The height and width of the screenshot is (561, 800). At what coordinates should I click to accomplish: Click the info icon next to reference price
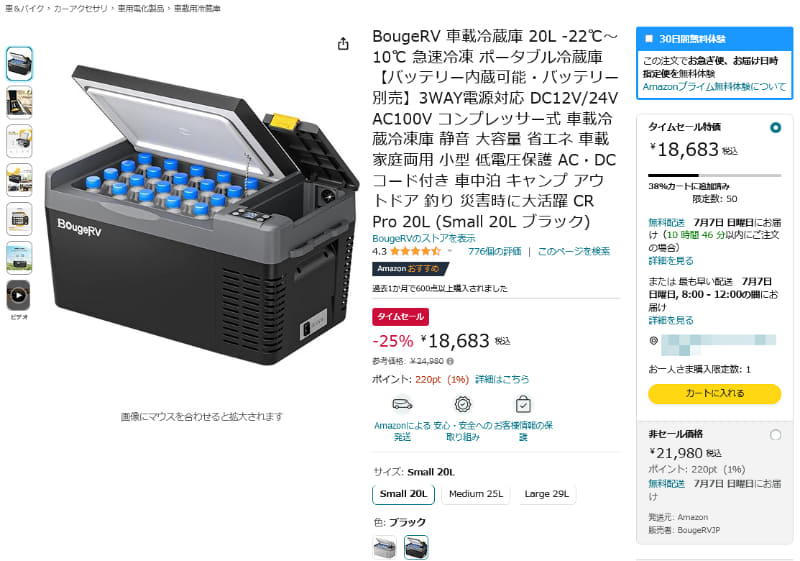(450, 361)
